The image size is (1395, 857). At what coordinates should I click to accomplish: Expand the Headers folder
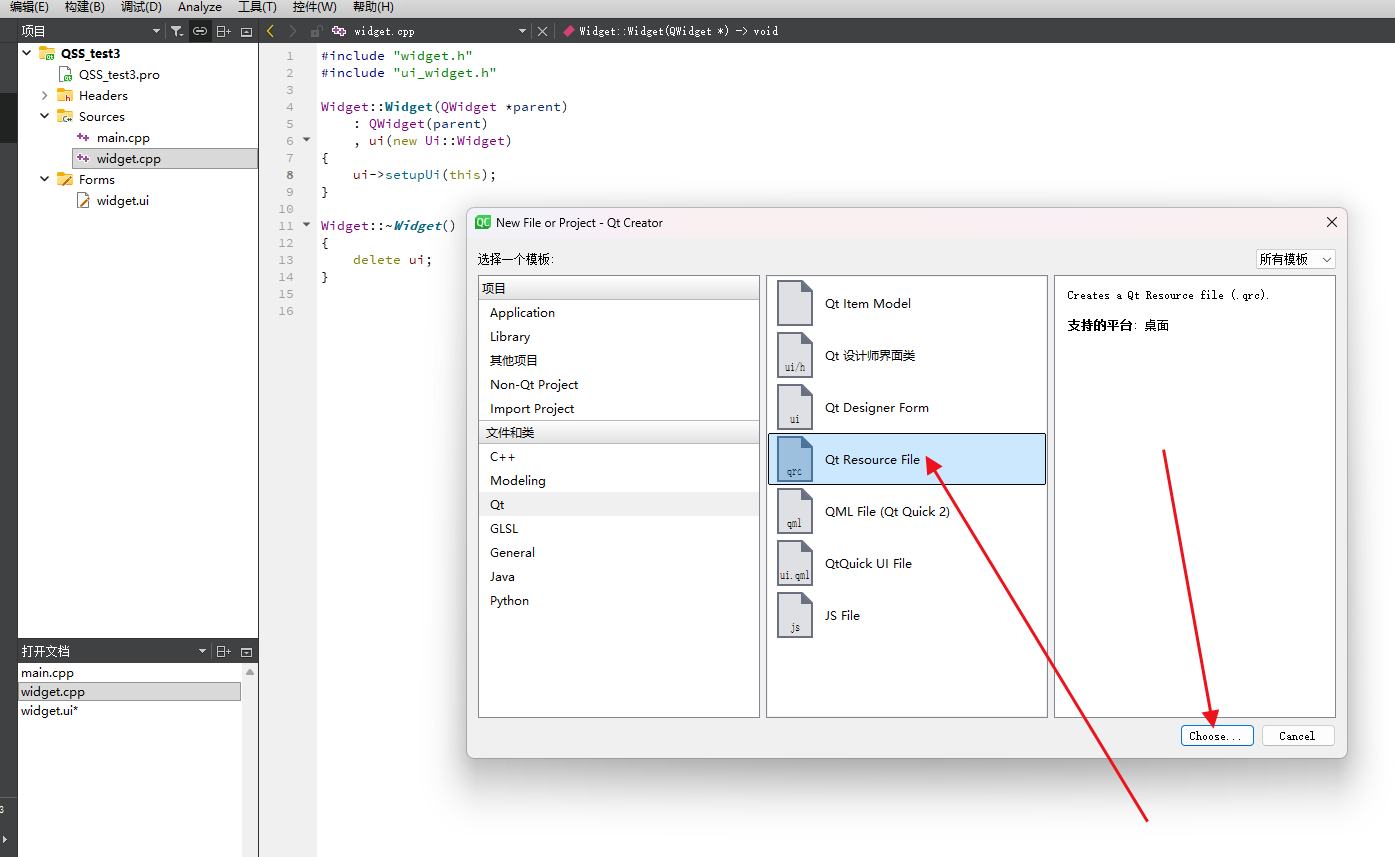[x=45, y=96]
